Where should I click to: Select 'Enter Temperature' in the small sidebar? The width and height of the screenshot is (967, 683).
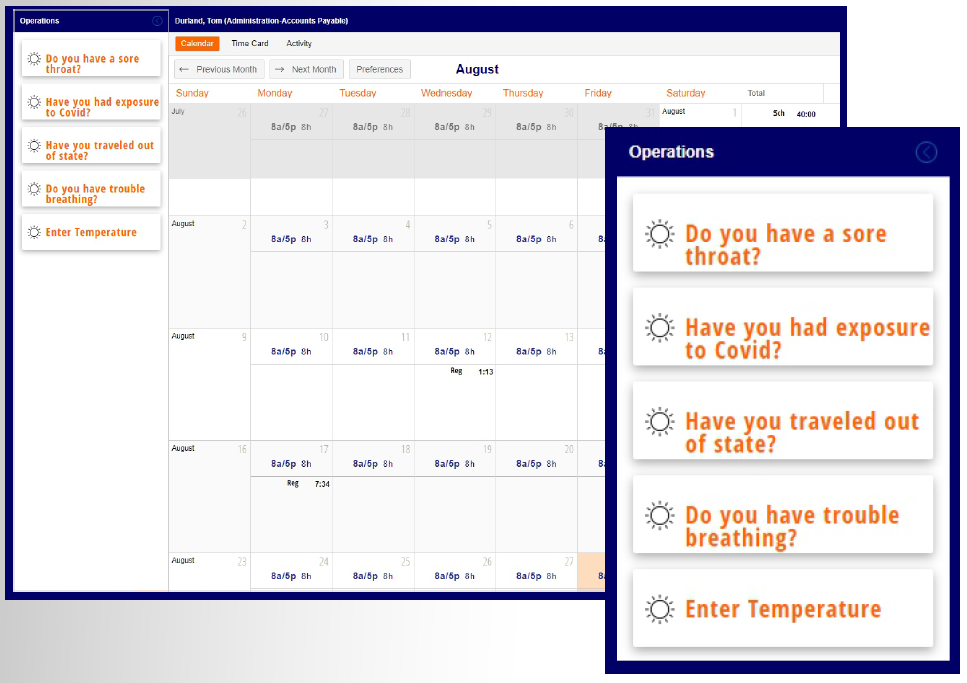click(x=91, y=232)
